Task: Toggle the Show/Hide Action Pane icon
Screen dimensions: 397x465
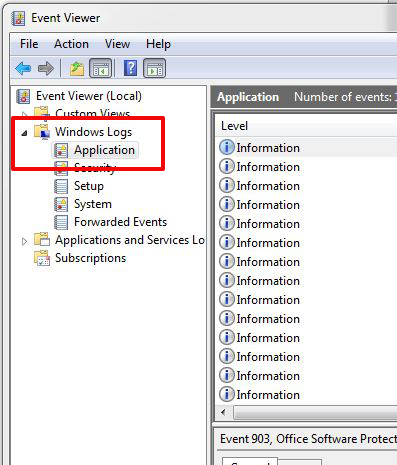Action: tap(154, 68)
